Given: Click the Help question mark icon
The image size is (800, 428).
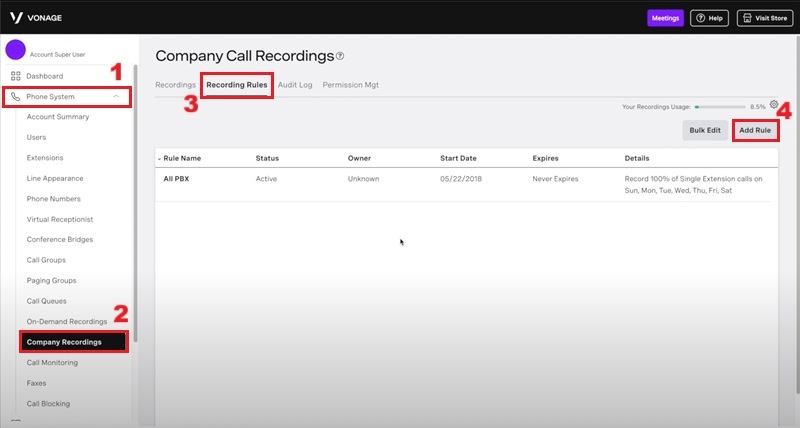Looking at the screenshot, I should (700, 18).
